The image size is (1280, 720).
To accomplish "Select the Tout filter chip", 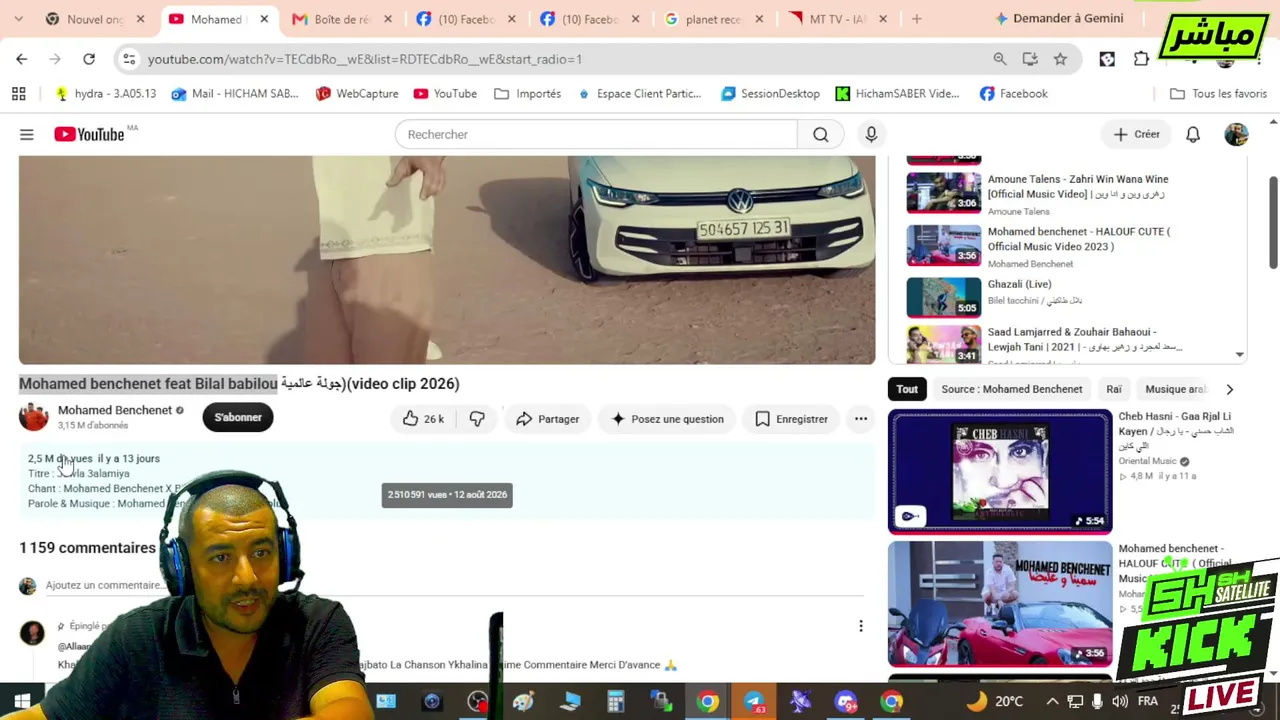I will click(x=907, y=389).
